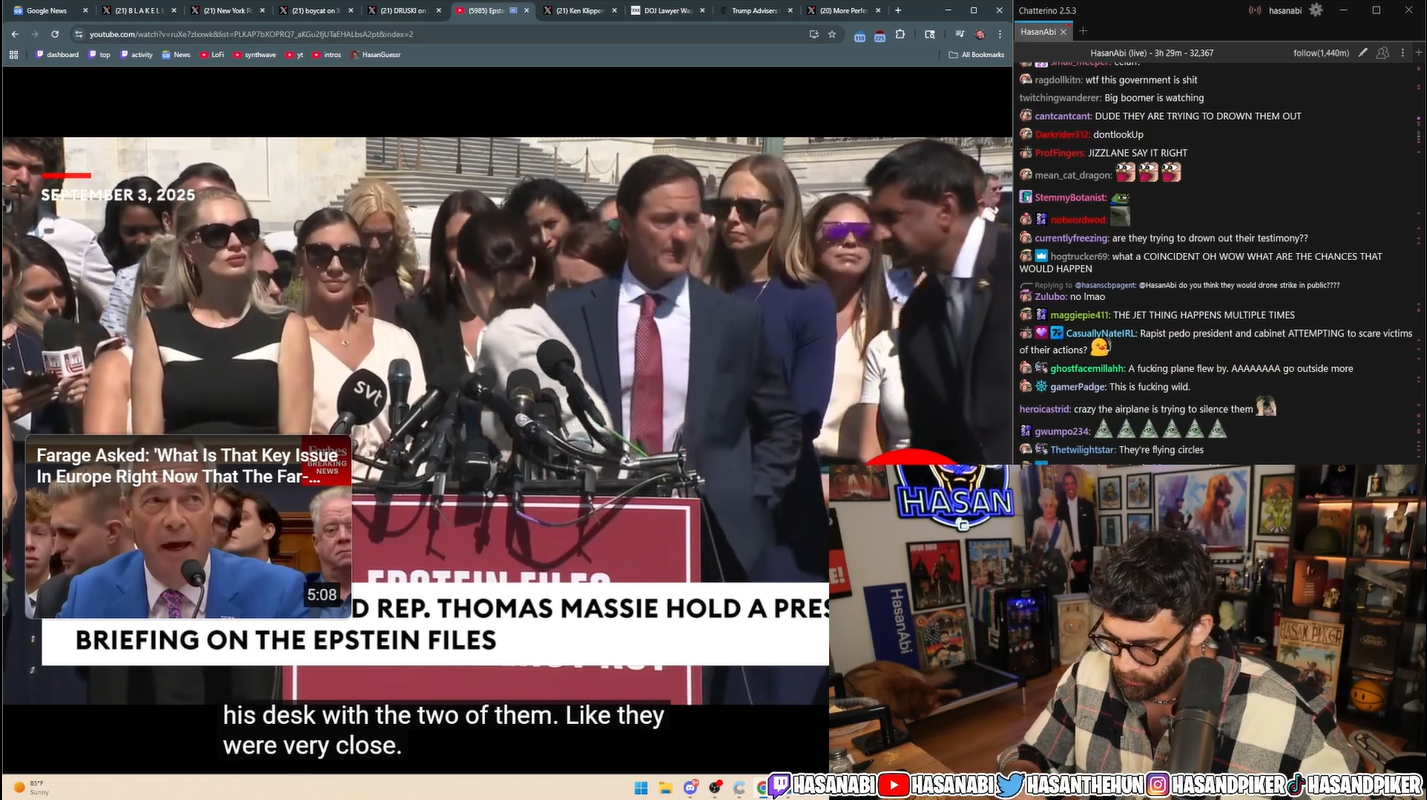The height and width of the screenshot is (800, 1427).
Task: Open Discord from the taskbar
Action: [690, 788]
